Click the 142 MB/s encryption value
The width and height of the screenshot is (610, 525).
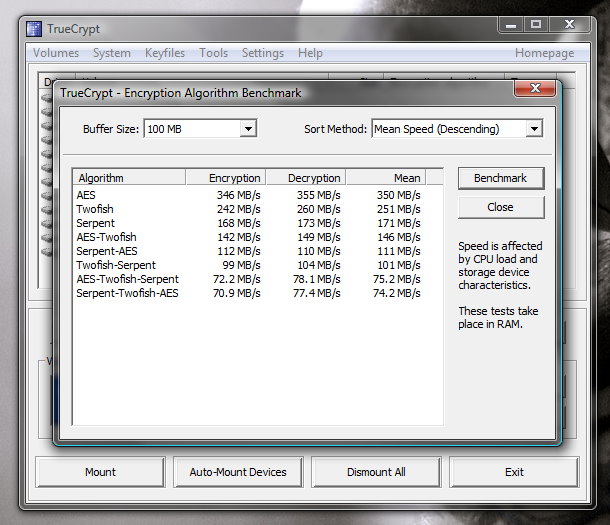[238, 237]
